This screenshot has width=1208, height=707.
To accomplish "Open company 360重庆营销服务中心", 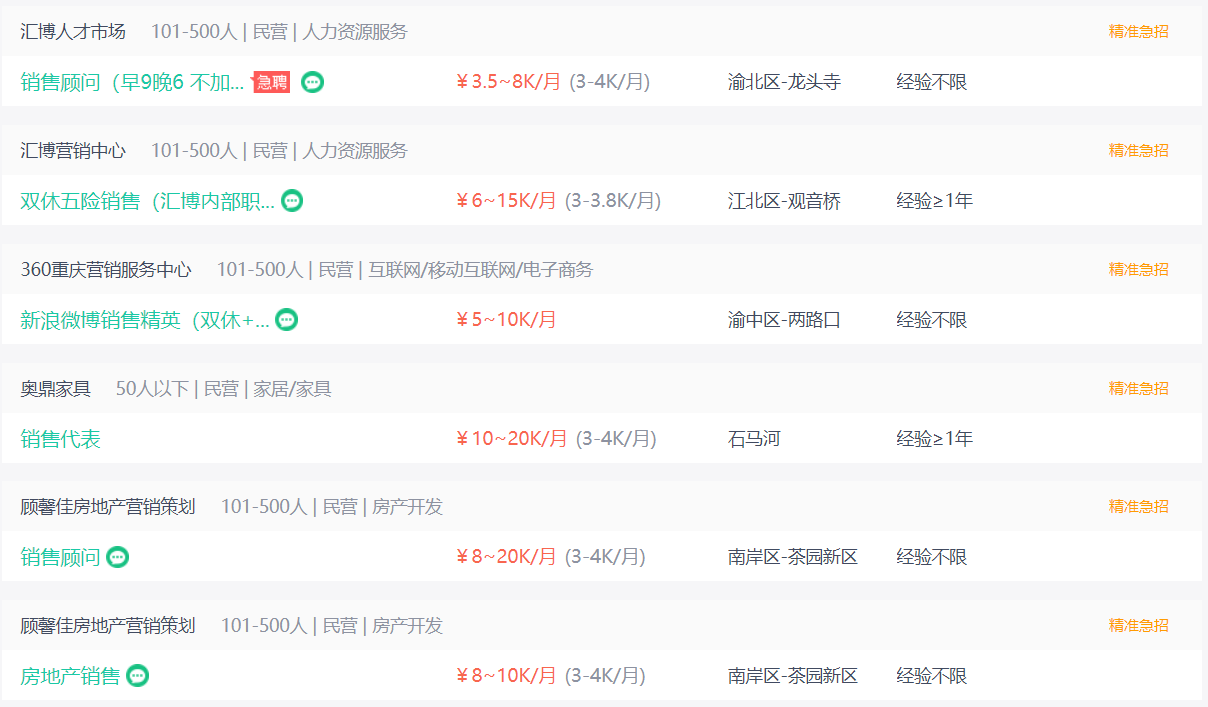I will pos(106,270).
